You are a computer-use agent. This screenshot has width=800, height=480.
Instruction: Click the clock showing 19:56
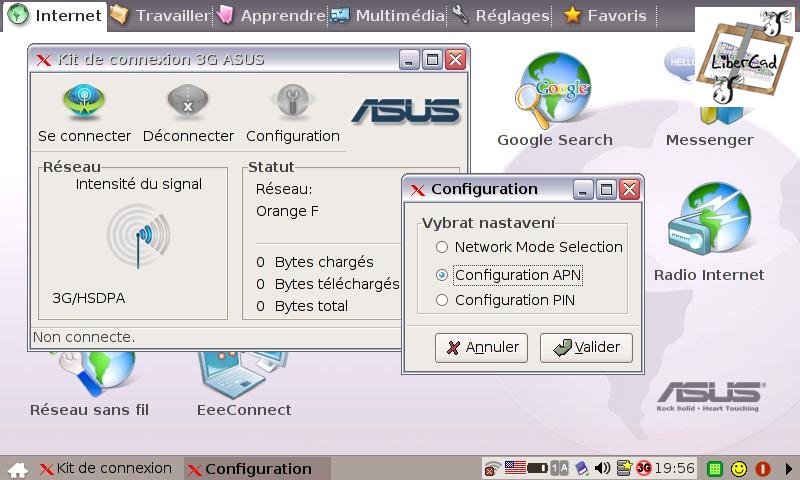point(674,468)
